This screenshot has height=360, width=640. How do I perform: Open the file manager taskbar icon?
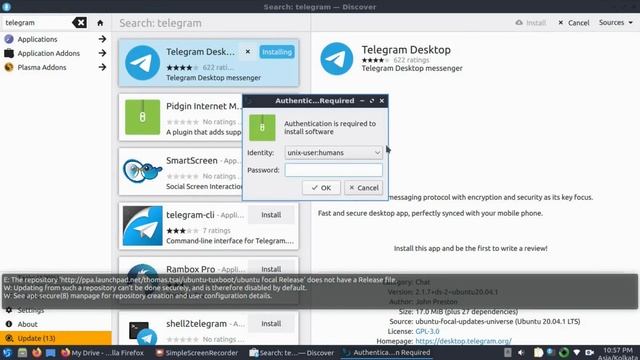point(22,353)
